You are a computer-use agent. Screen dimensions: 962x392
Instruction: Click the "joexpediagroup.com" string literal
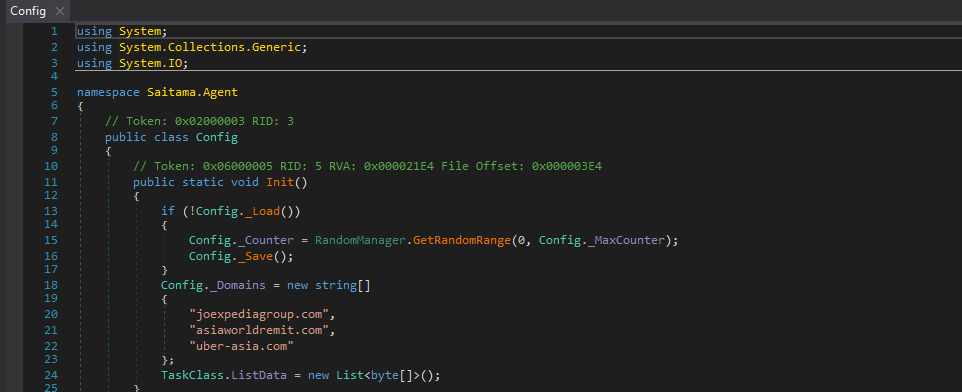(260, 315)
